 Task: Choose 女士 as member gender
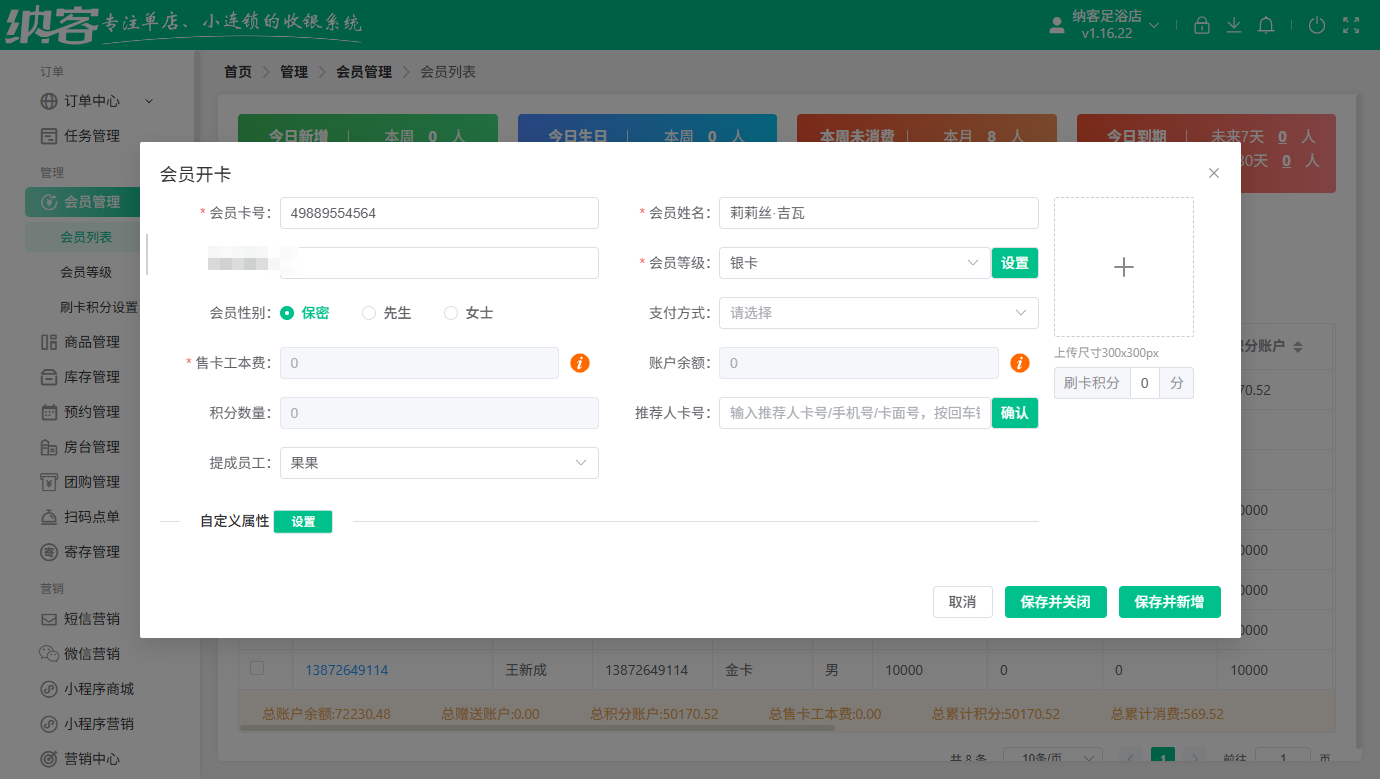[x=450, y=312]
